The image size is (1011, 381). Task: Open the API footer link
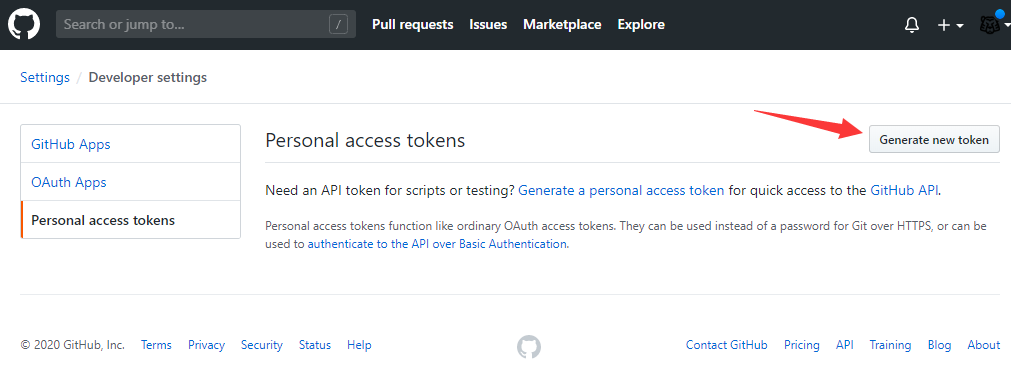[845, 345]
